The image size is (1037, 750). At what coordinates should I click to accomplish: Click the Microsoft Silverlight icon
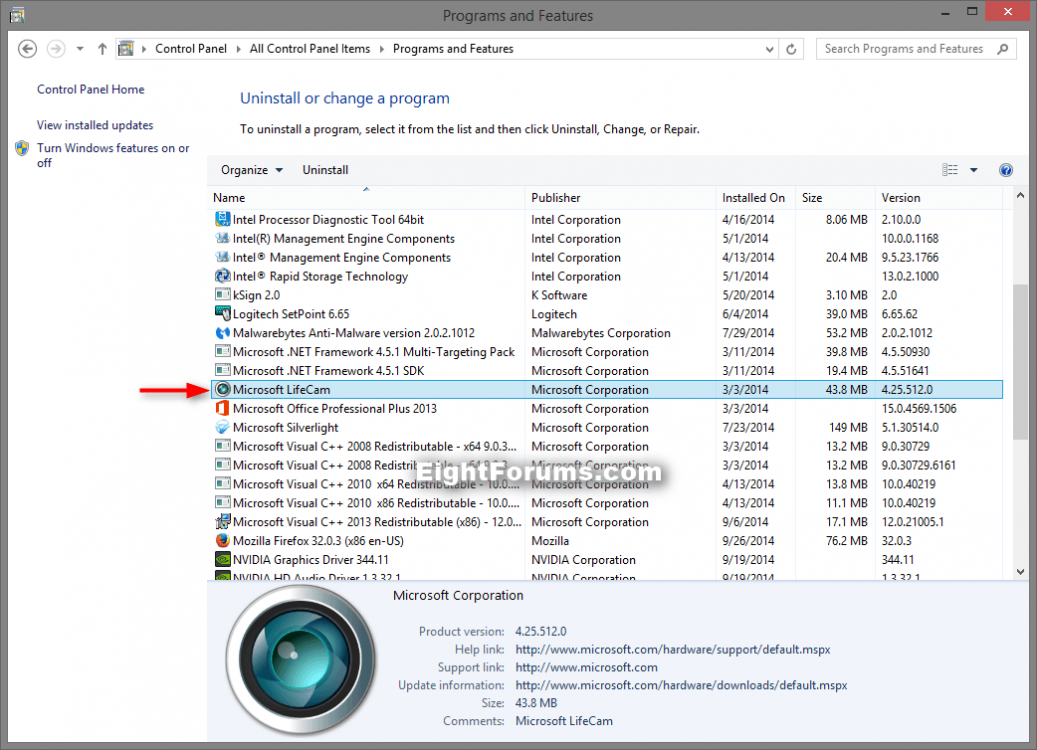click(x=223, y=428)
